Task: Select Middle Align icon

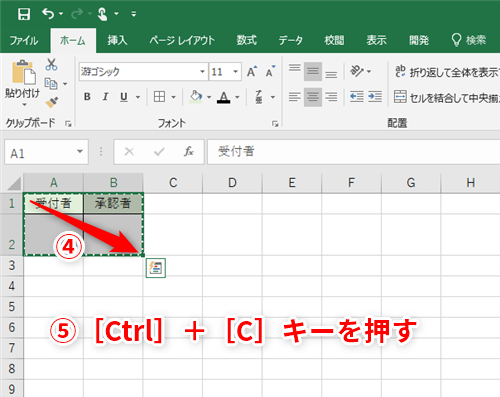Action: tap(313, 71)
